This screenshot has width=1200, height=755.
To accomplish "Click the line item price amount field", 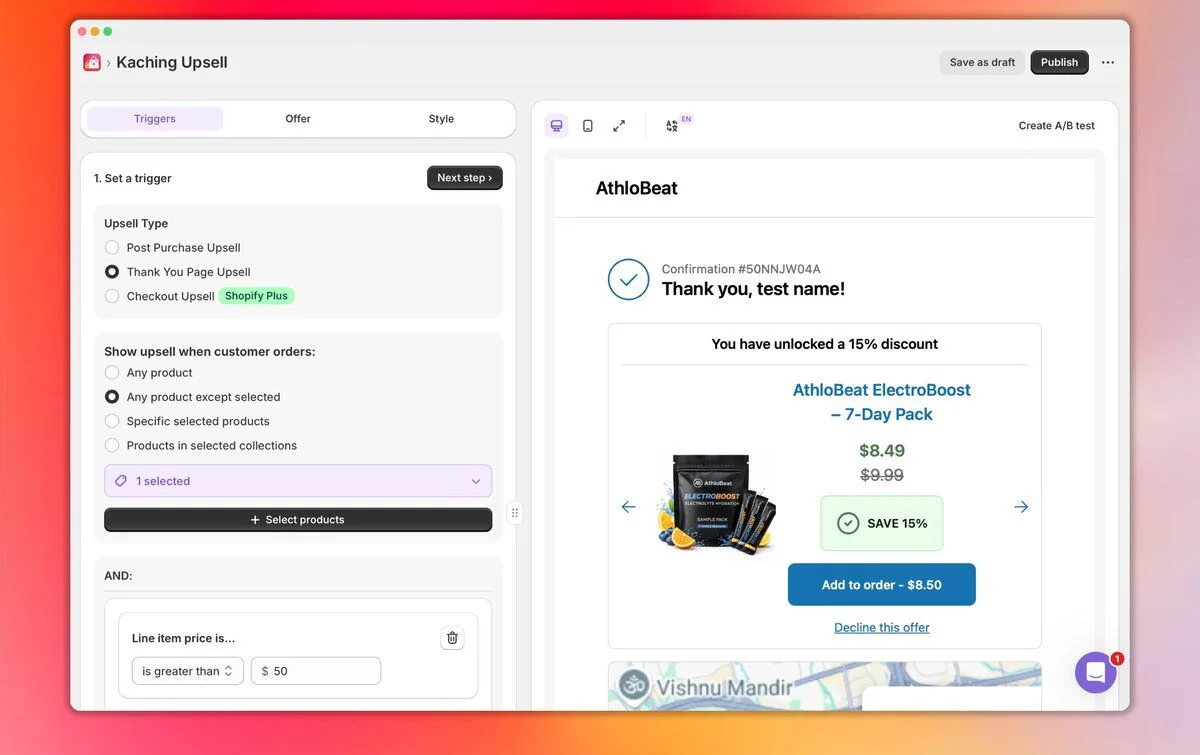I will pos(316,671).
